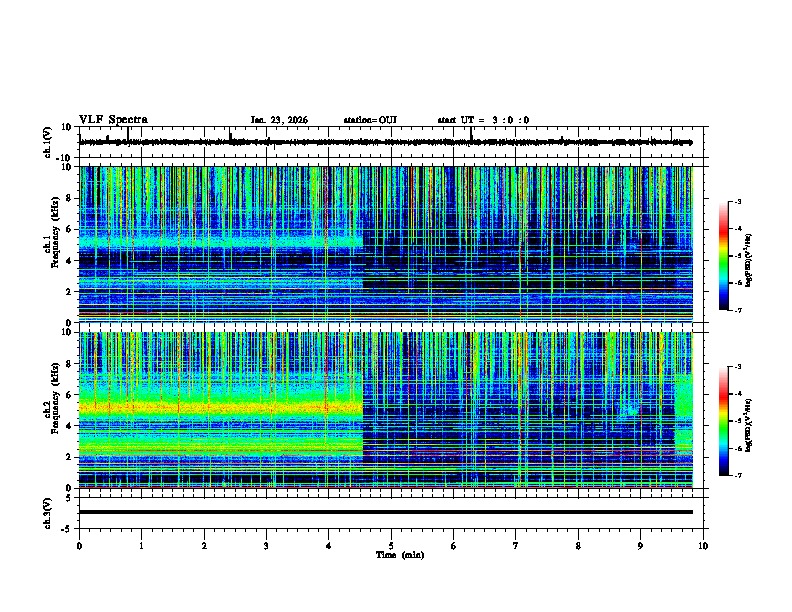Viewport: 792px width, 612px height.
Task: Click the ch.3 voltage tick label "-5"
Action: click(67, 529)
